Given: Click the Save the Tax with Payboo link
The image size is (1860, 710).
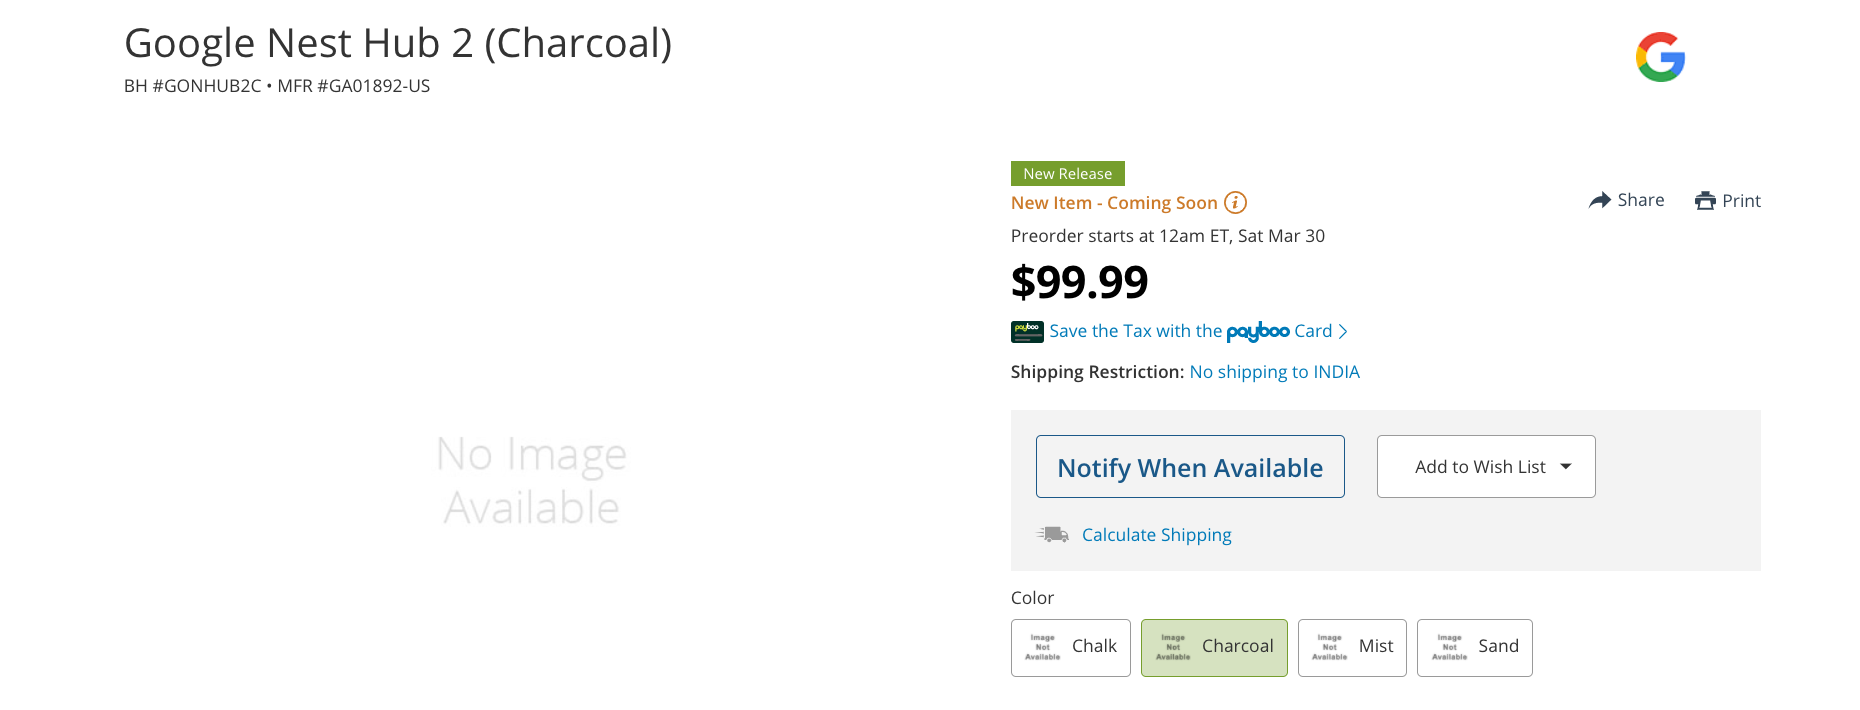Looking at the screenshot, I should [x=1190, y=331].
